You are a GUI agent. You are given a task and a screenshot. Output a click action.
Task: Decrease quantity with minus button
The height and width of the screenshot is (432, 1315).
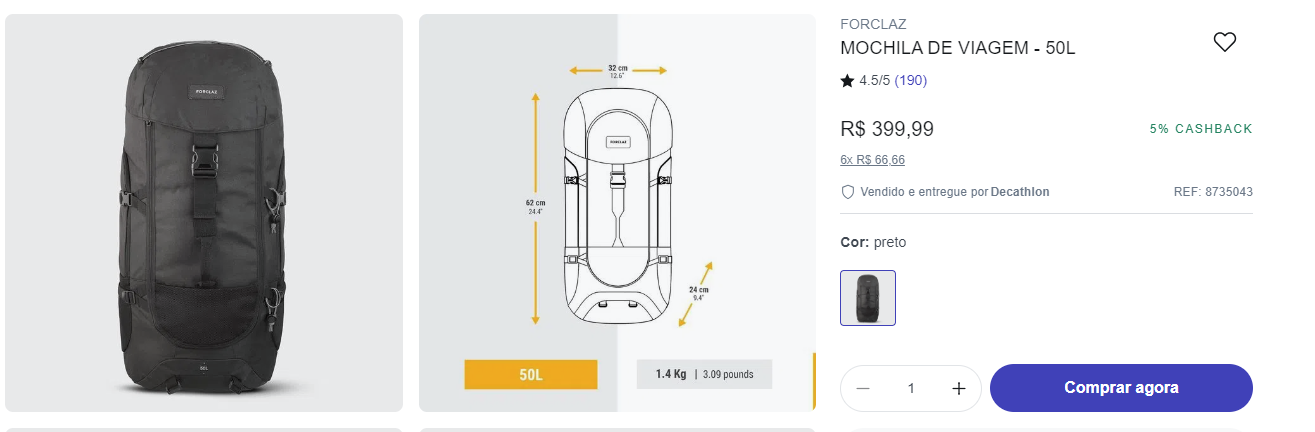coord(863,388)
